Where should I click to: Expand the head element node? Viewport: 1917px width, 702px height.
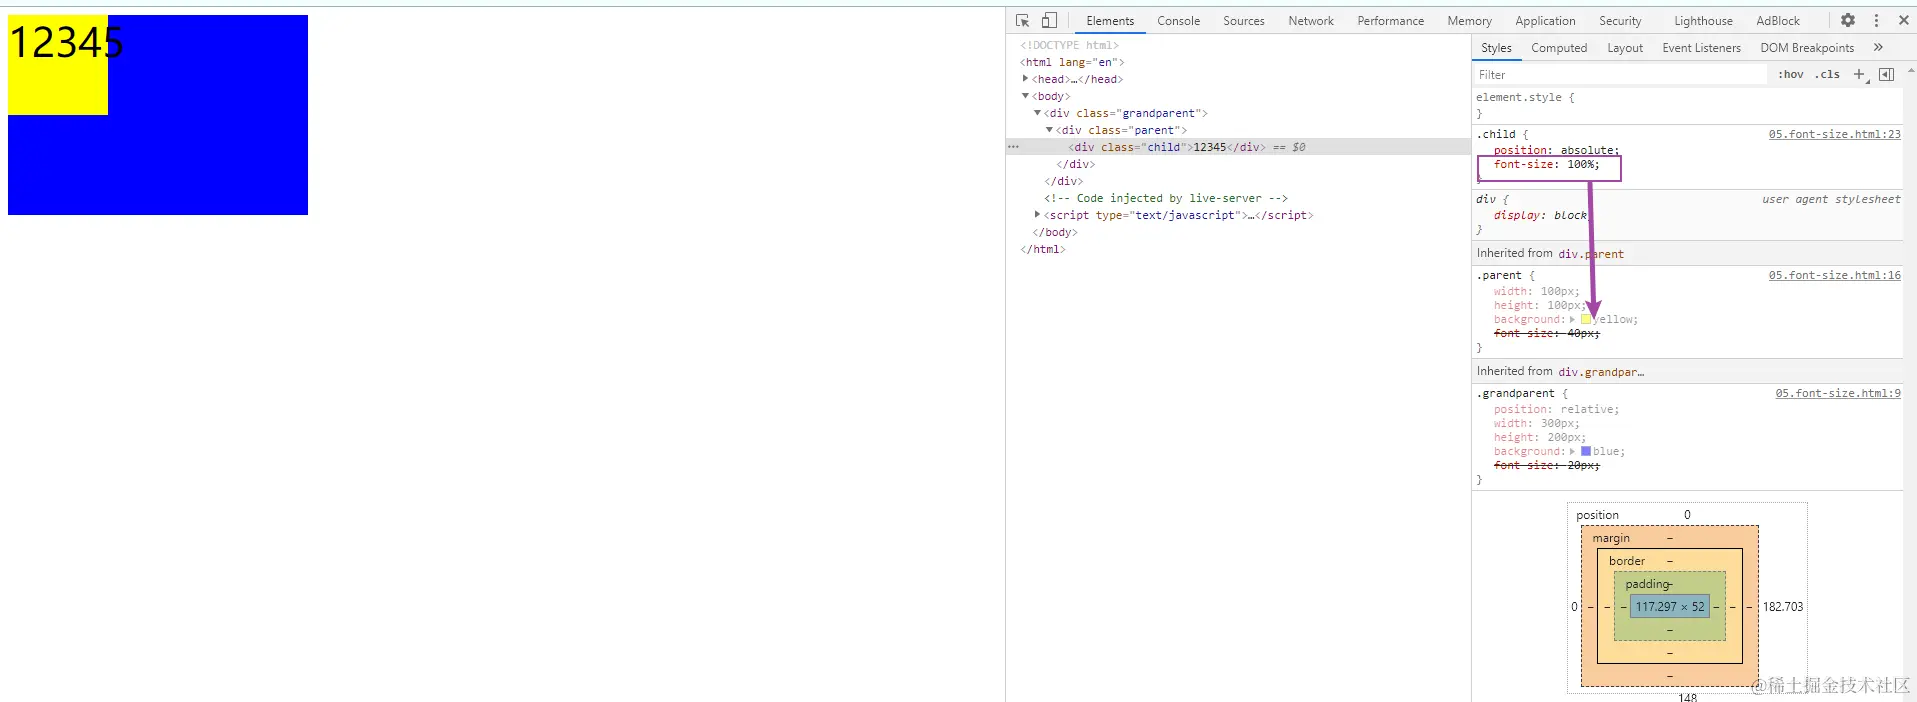coord(1025,79)
